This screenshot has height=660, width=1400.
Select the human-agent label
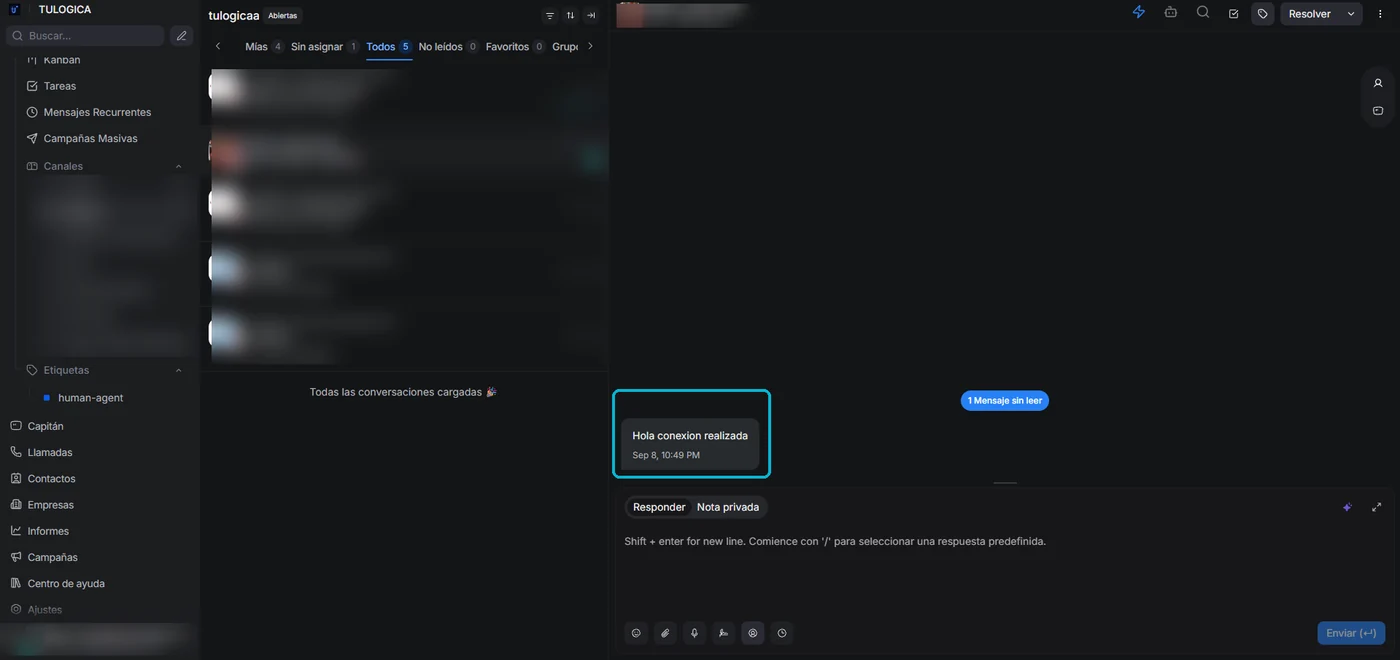pos(90,398)
